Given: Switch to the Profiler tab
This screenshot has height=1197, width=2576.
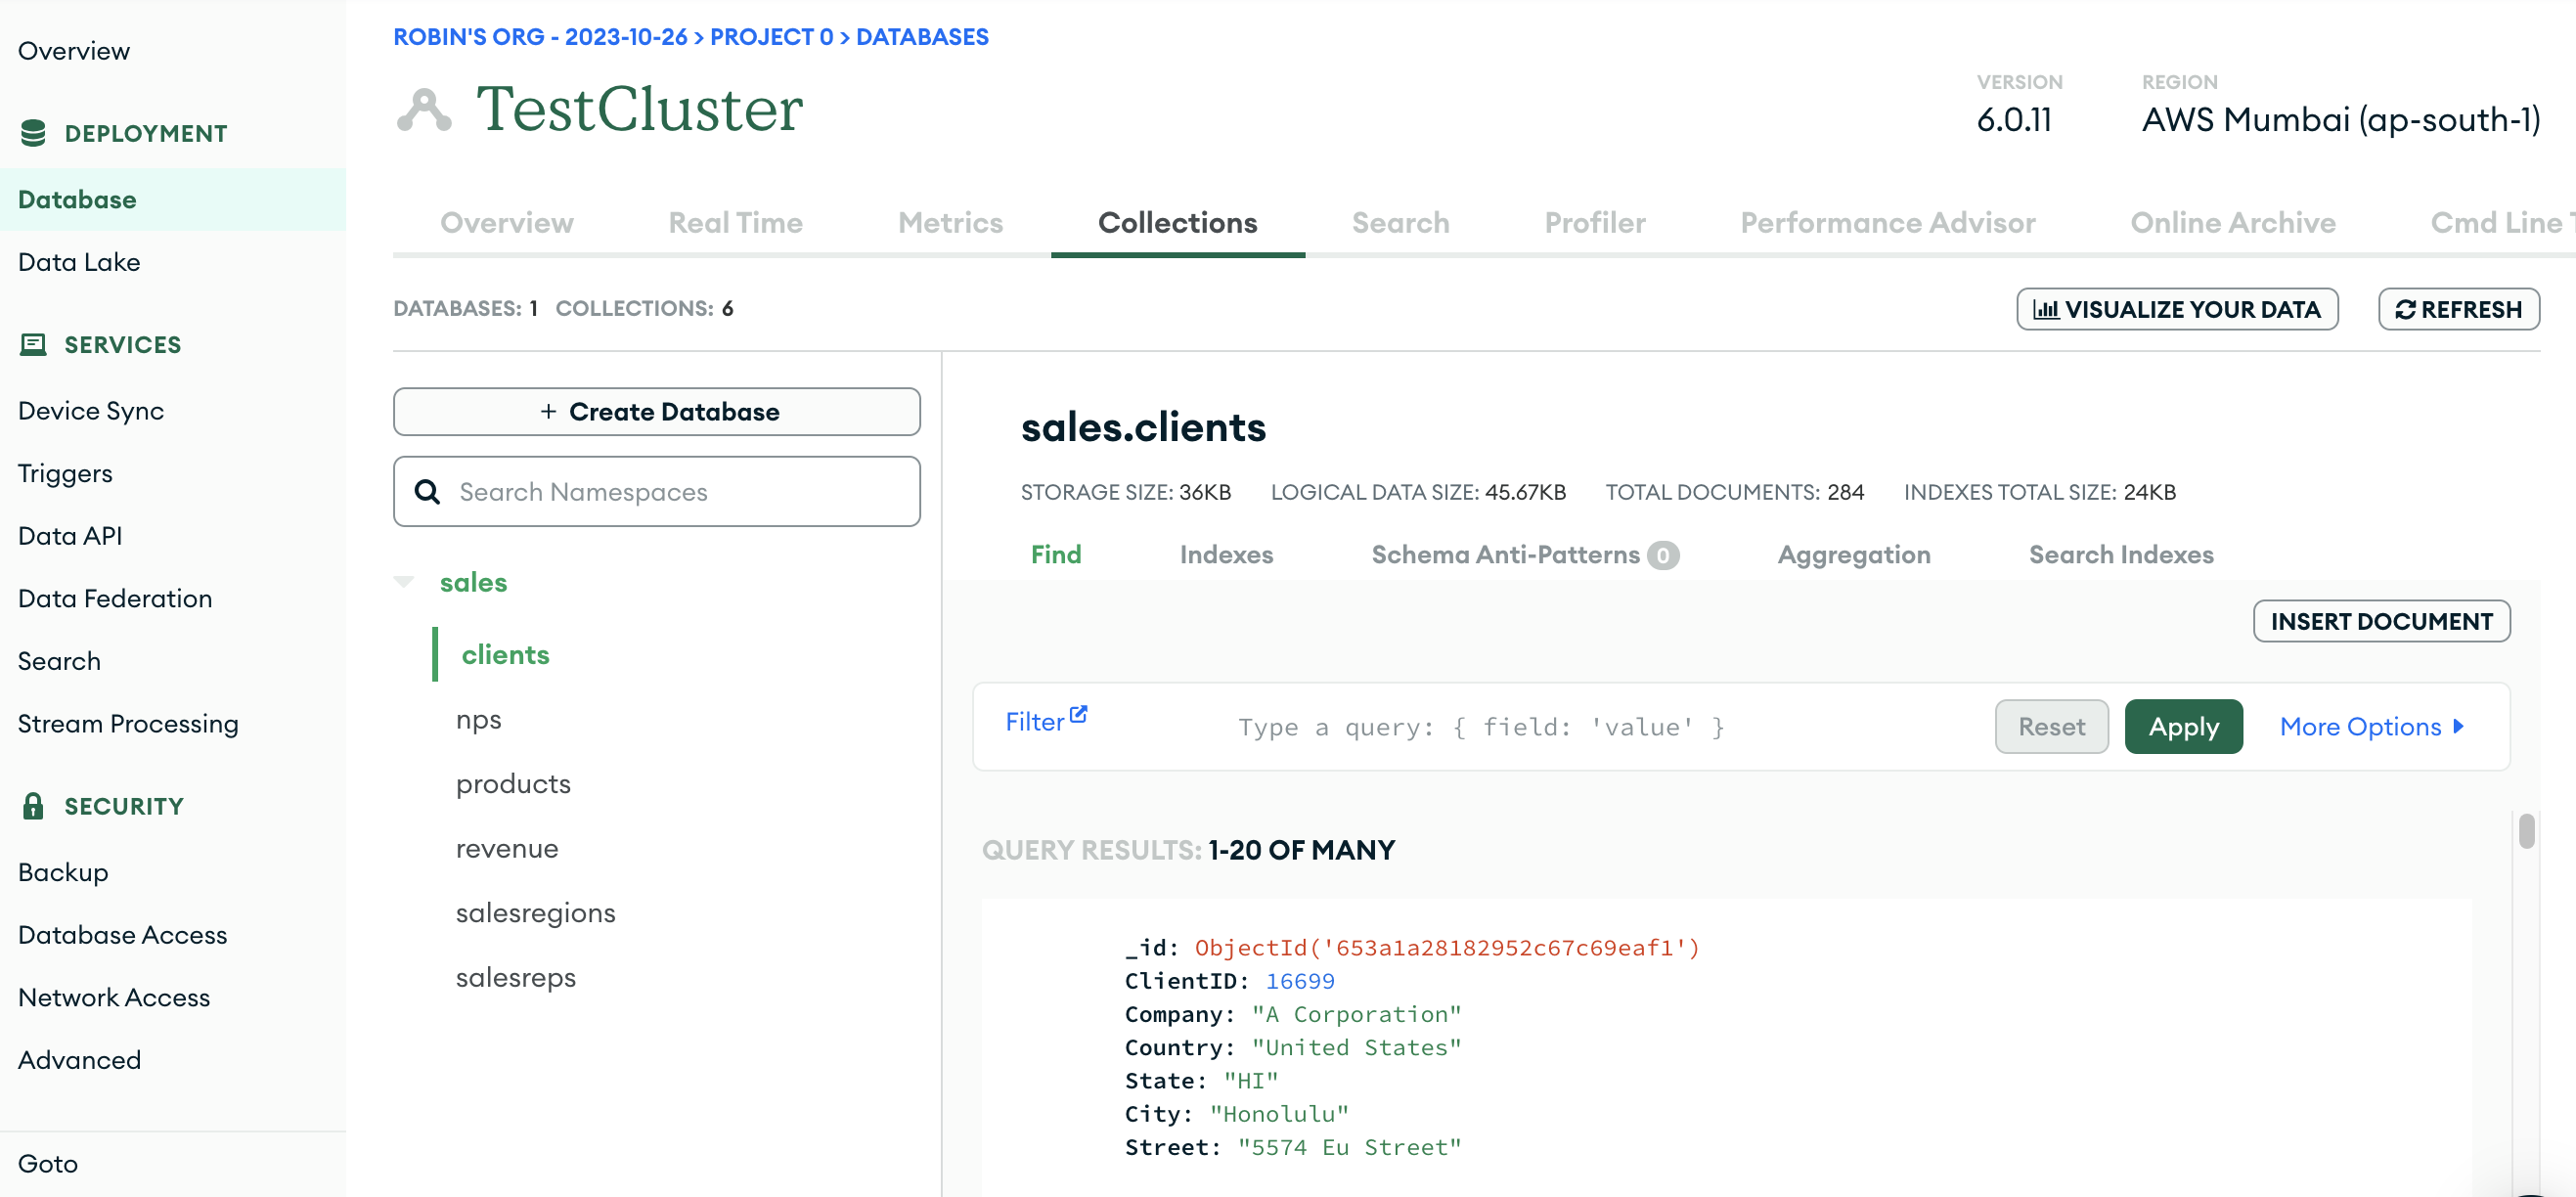Looking at the screenshot, I should tap(1595, 222).
